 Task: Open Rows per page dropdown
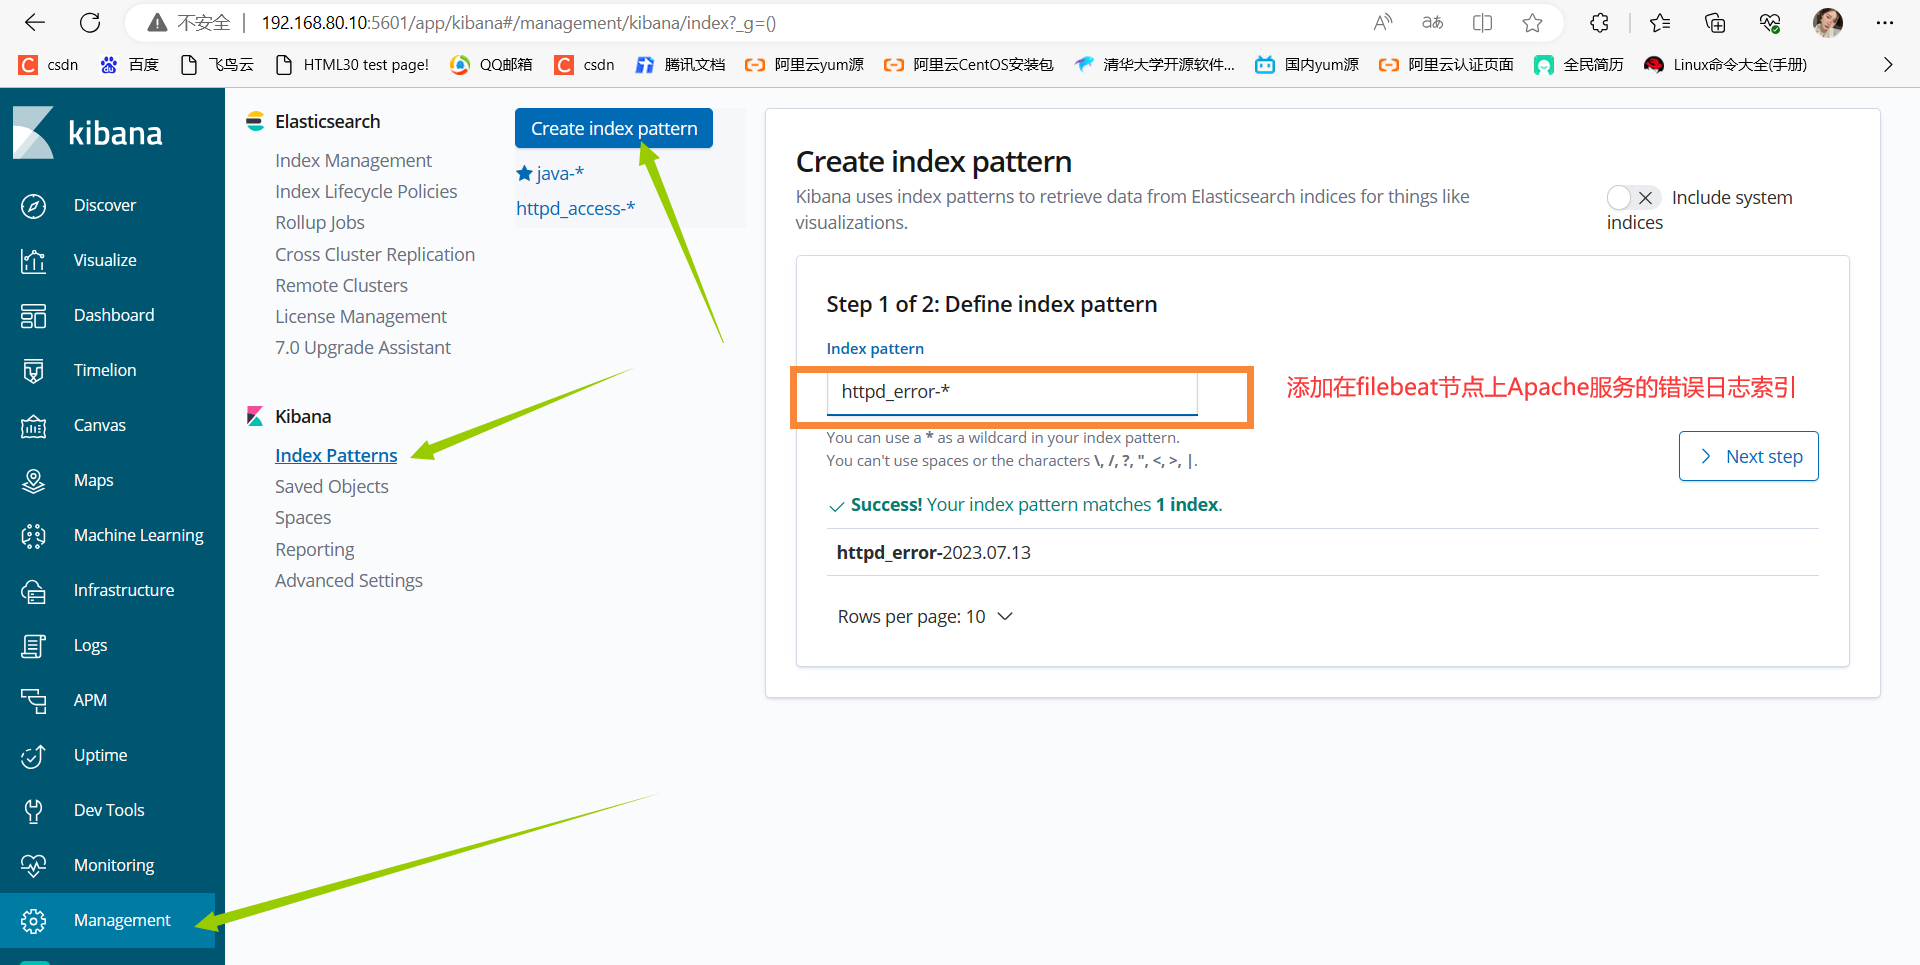tap(926, 617)
